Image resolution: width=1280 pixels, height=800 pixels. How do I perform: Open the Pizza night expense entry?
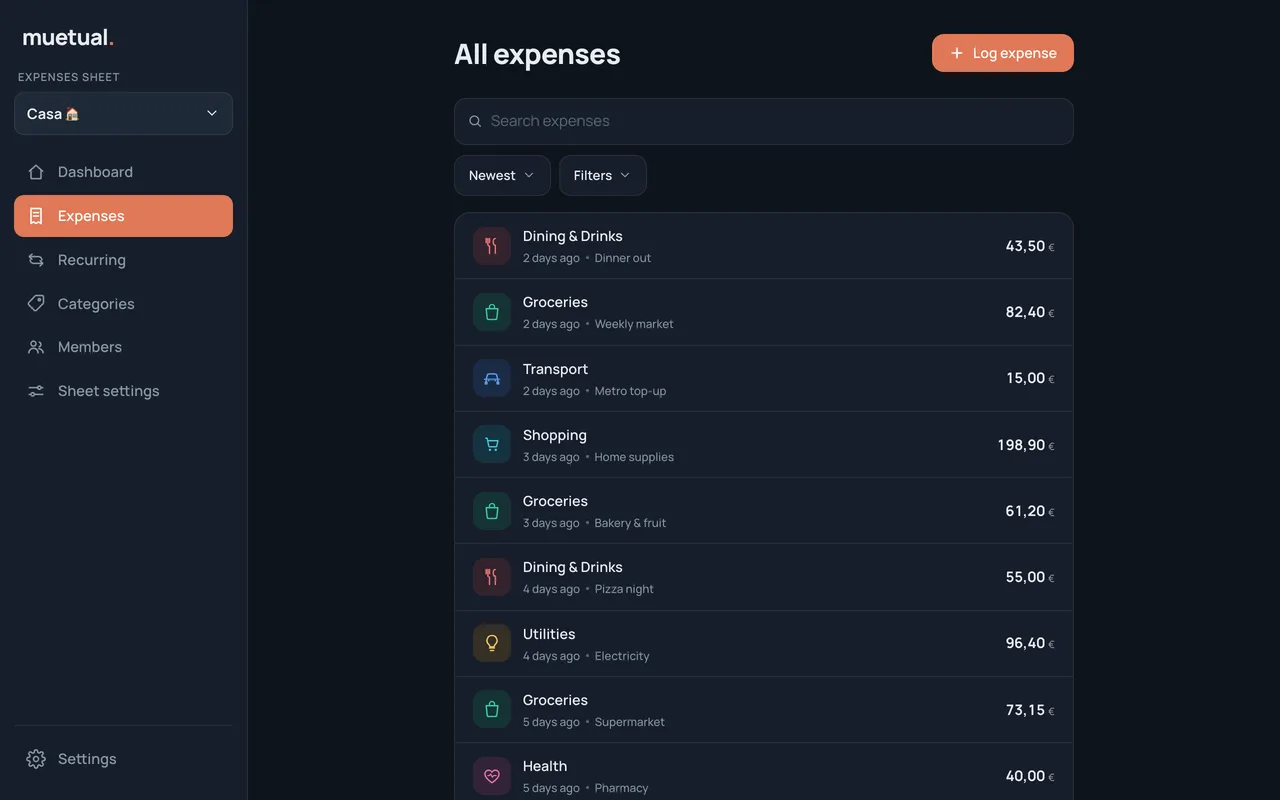click(764, 577)
